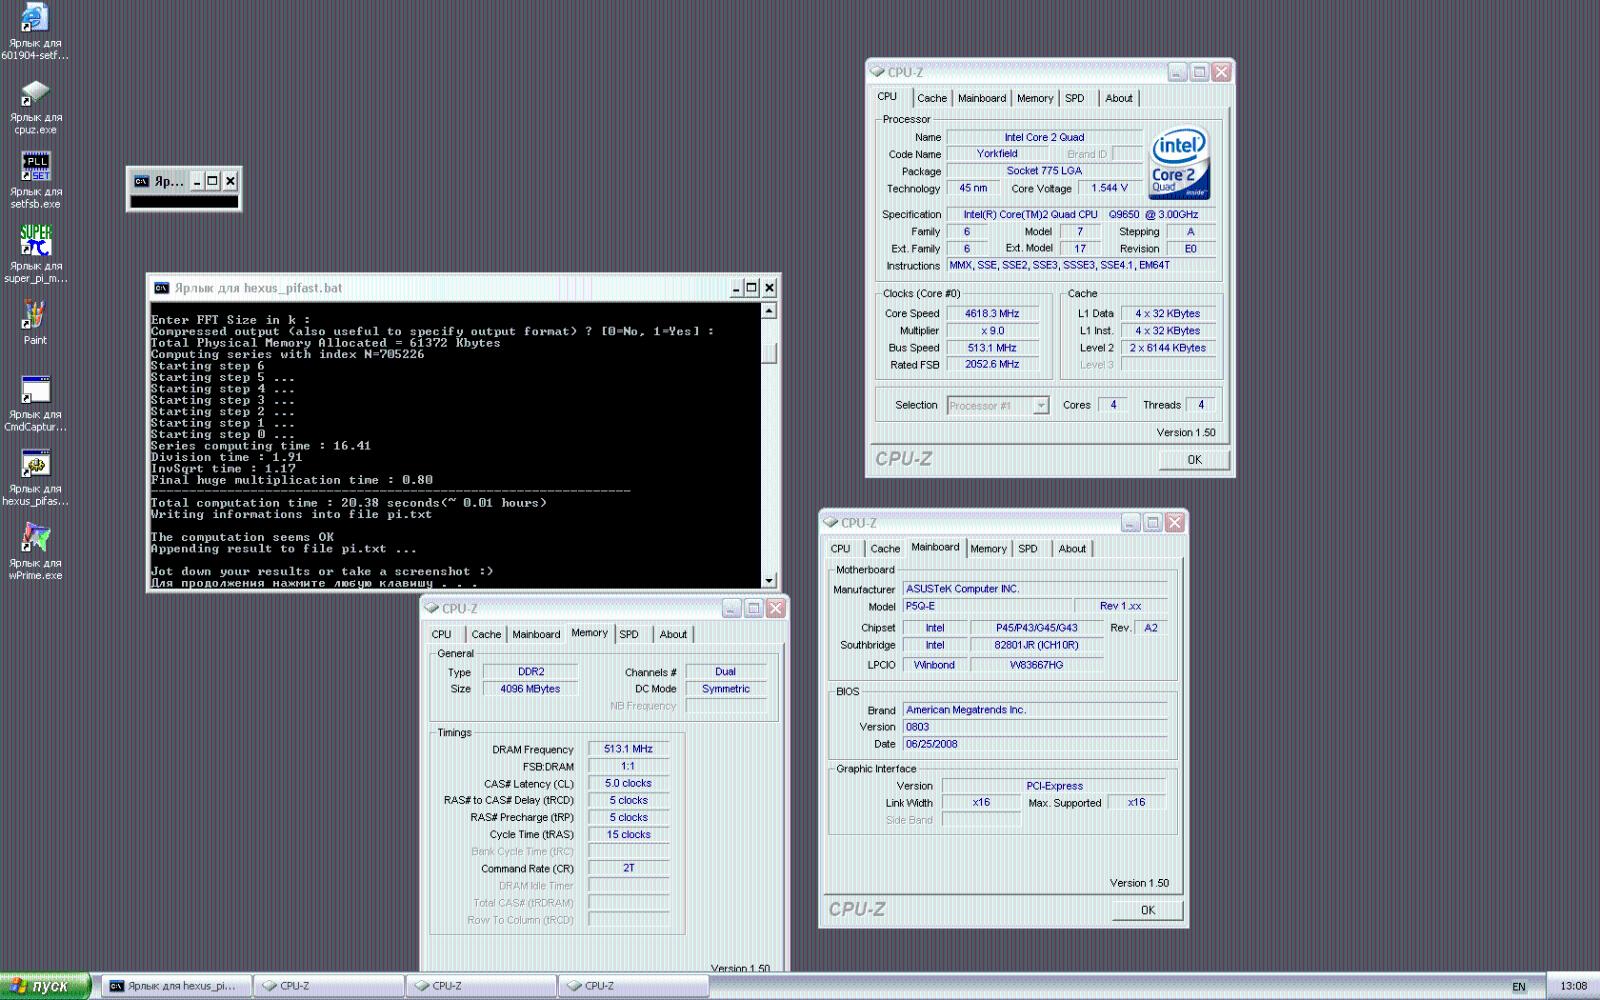Click the Intel Core 2 Quad logo
1600x1000 pixels.
[x=1179, y=163]
